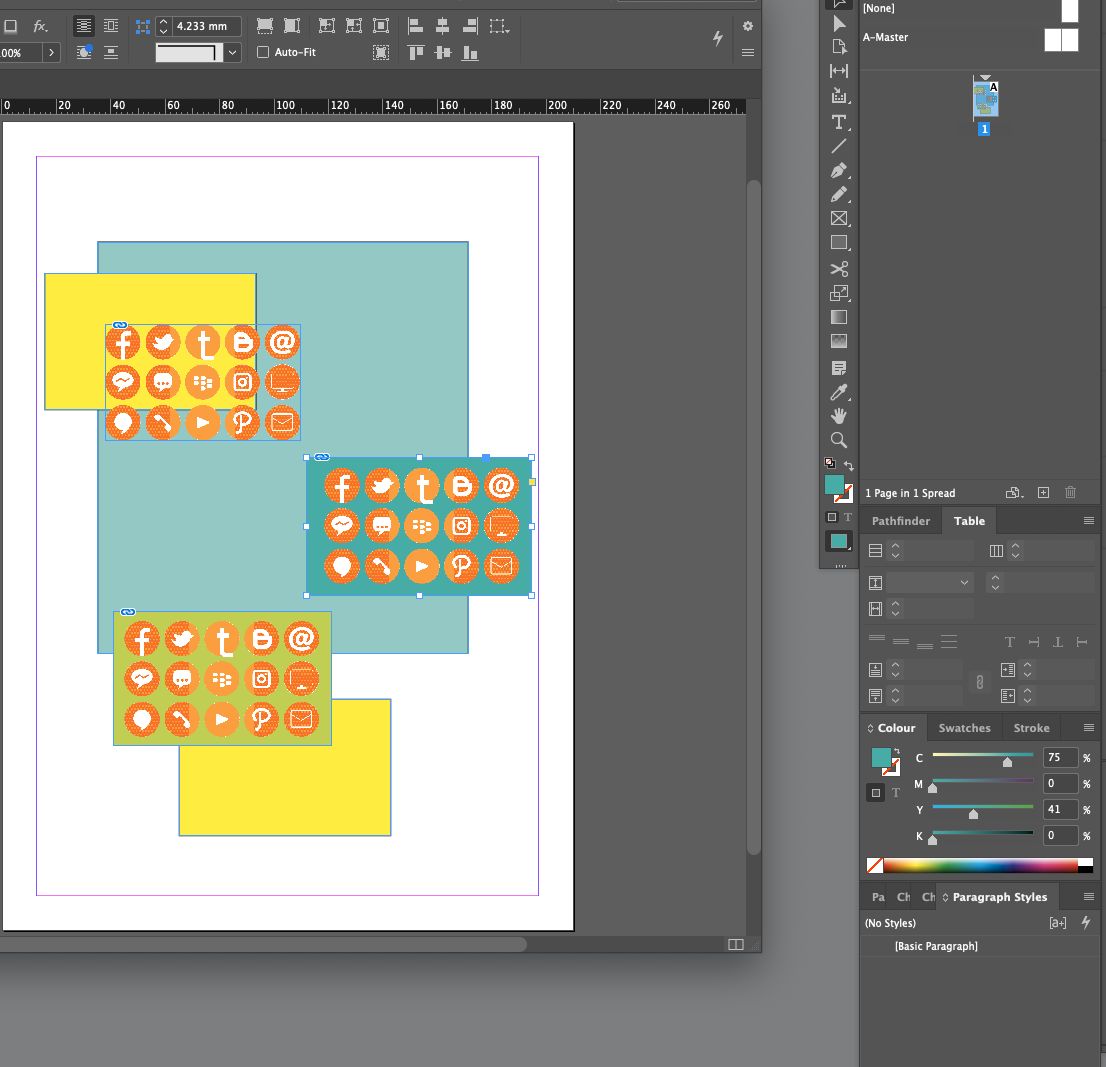Fit content proportionally in control bar

point(291,26)
